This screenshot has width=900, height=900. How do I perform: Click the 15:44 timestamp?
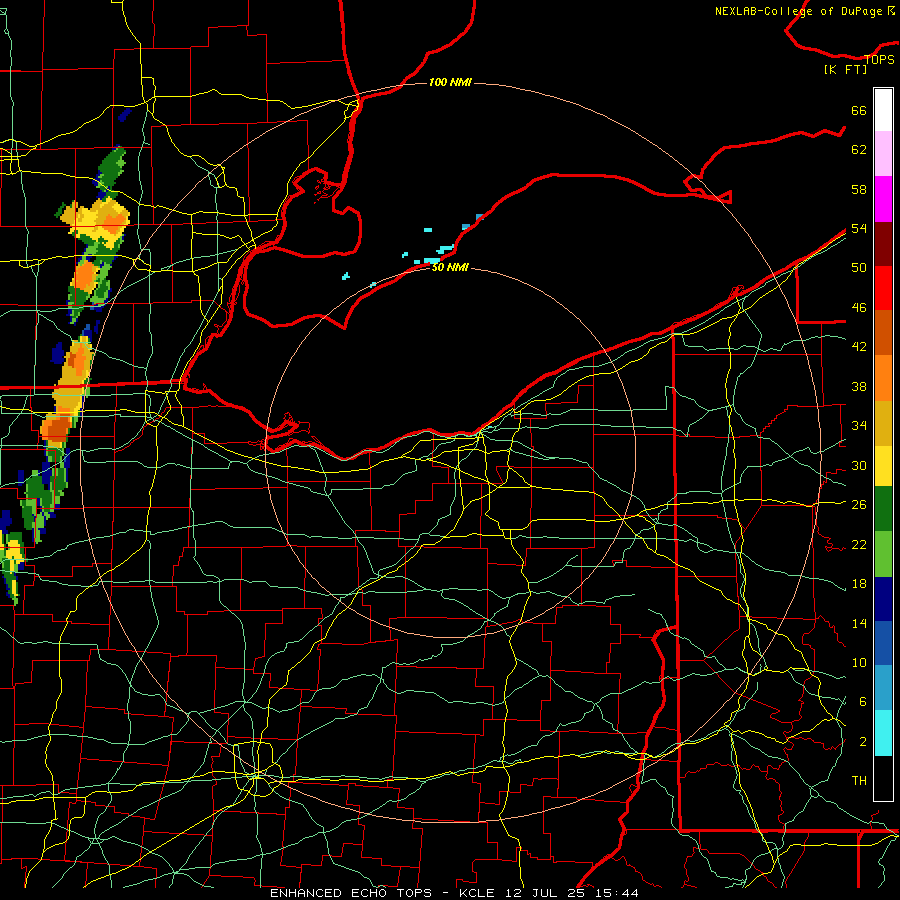tap(617, 893)
